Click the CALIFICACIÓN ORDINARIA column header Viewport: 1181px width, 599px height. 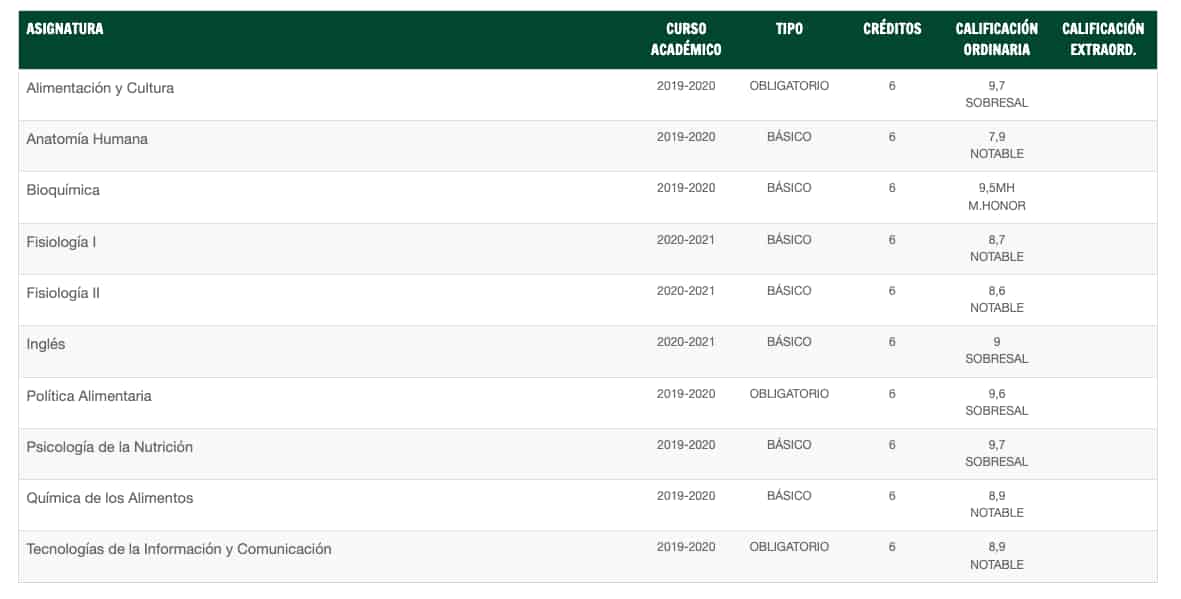point(996,39)
